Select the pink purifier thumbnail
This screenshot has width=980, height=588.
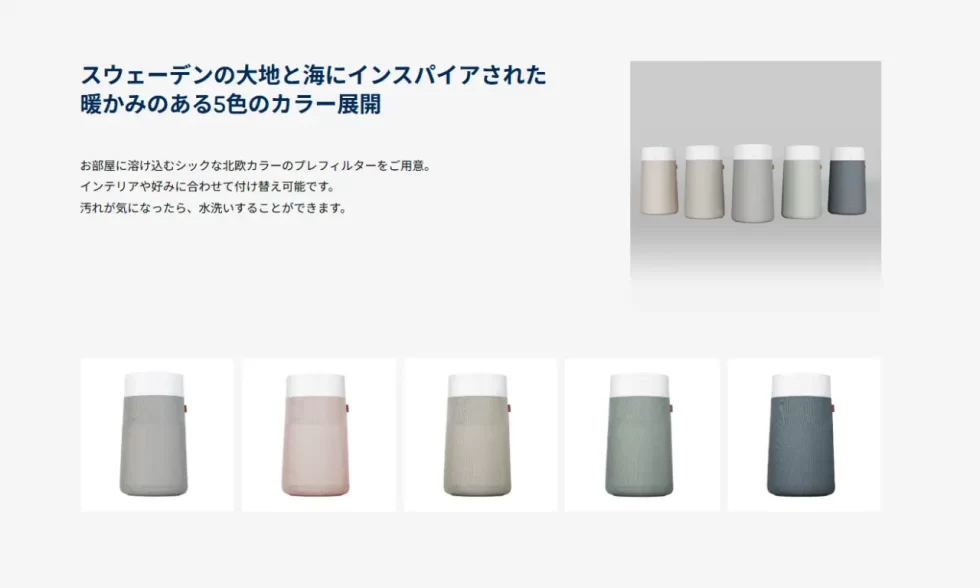[319, 435]
